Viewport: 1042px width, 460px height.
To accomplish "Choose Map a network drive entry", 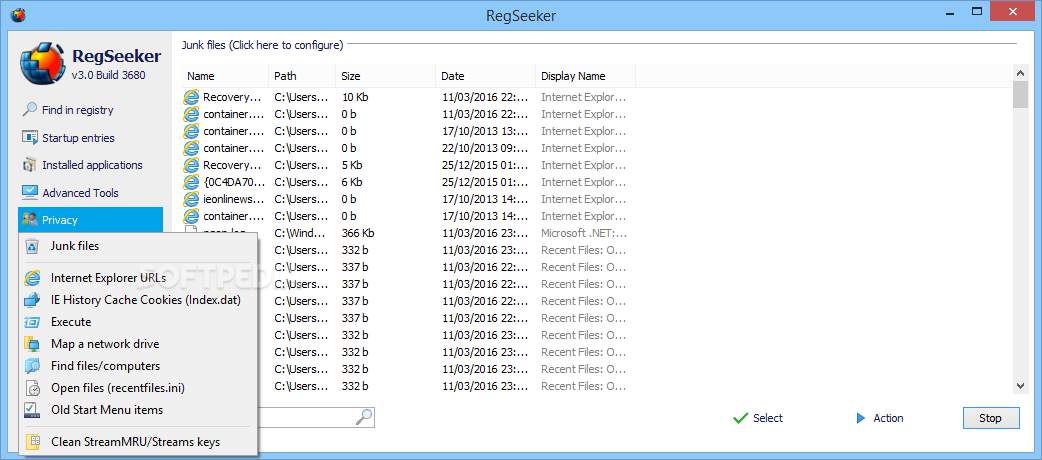I will (138, 344).
